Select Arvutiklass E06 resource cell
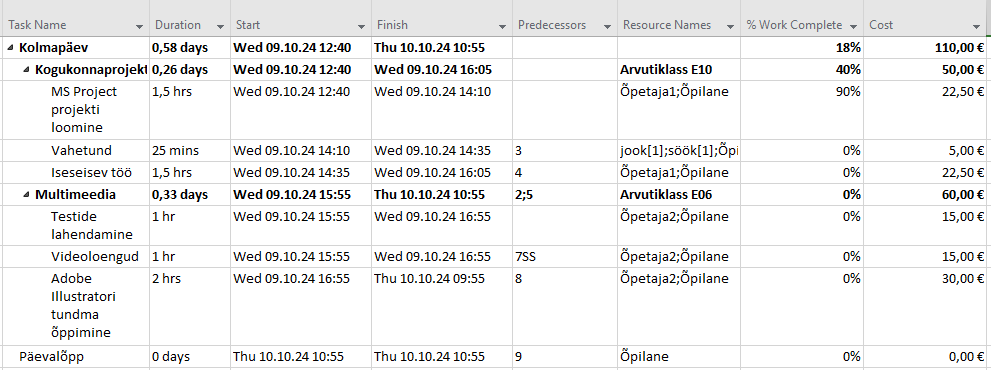Screen dimensions: 991x370 (679, 195)
